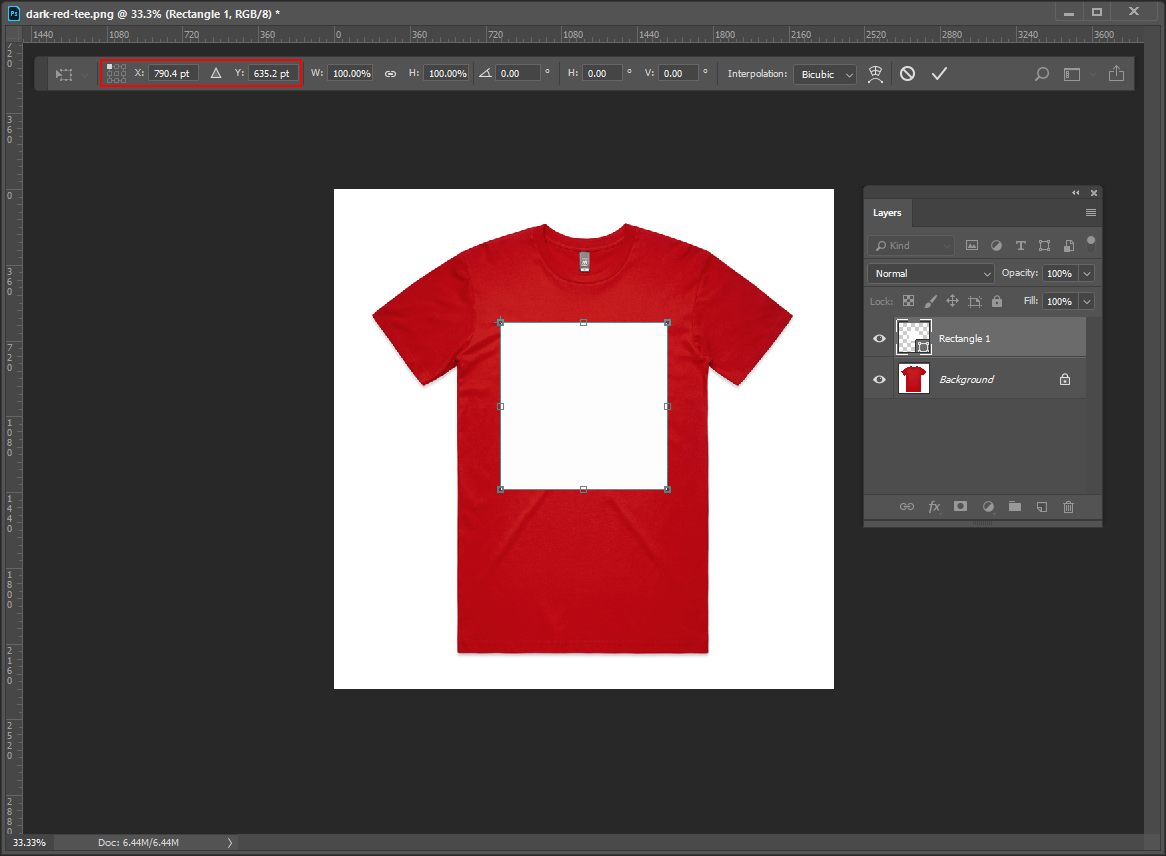The width and height of the screenshot is (1166, 856).
Task: Add a layer mask icon
Action: (x=961, y=506)
